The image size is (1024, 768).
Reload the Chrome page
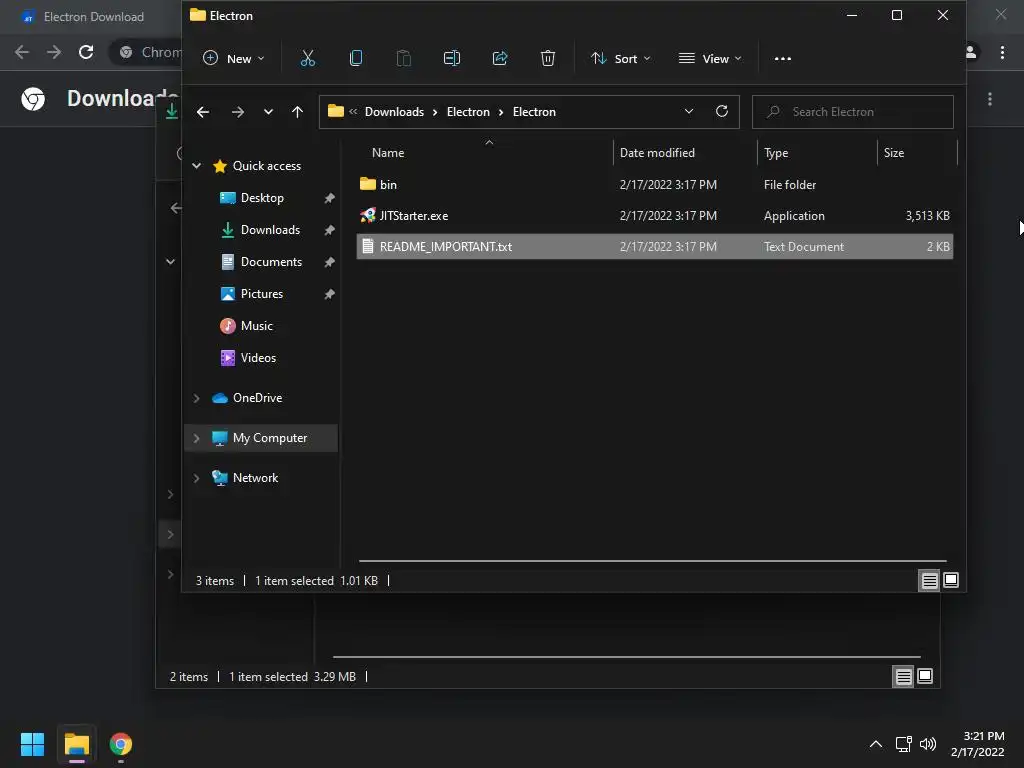coord(86,52)
